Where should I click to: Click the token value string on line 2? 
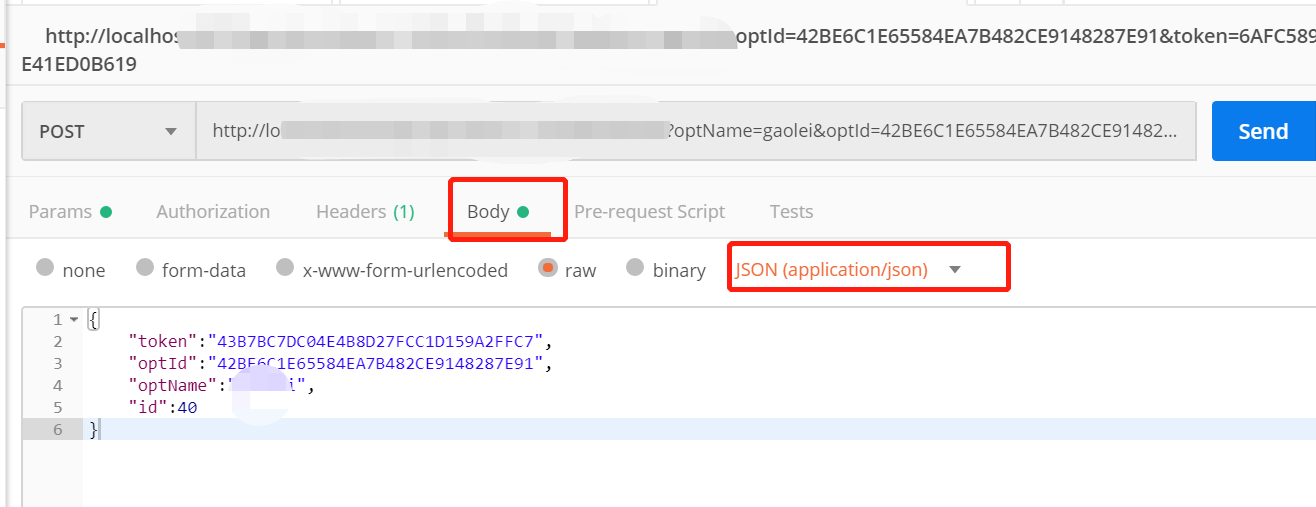click(x=378, y=341)
